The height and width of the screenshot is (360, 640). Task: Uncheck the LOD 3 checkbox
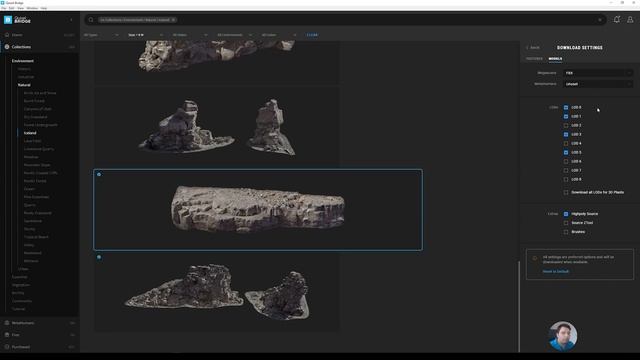click(x=566, y=134)
